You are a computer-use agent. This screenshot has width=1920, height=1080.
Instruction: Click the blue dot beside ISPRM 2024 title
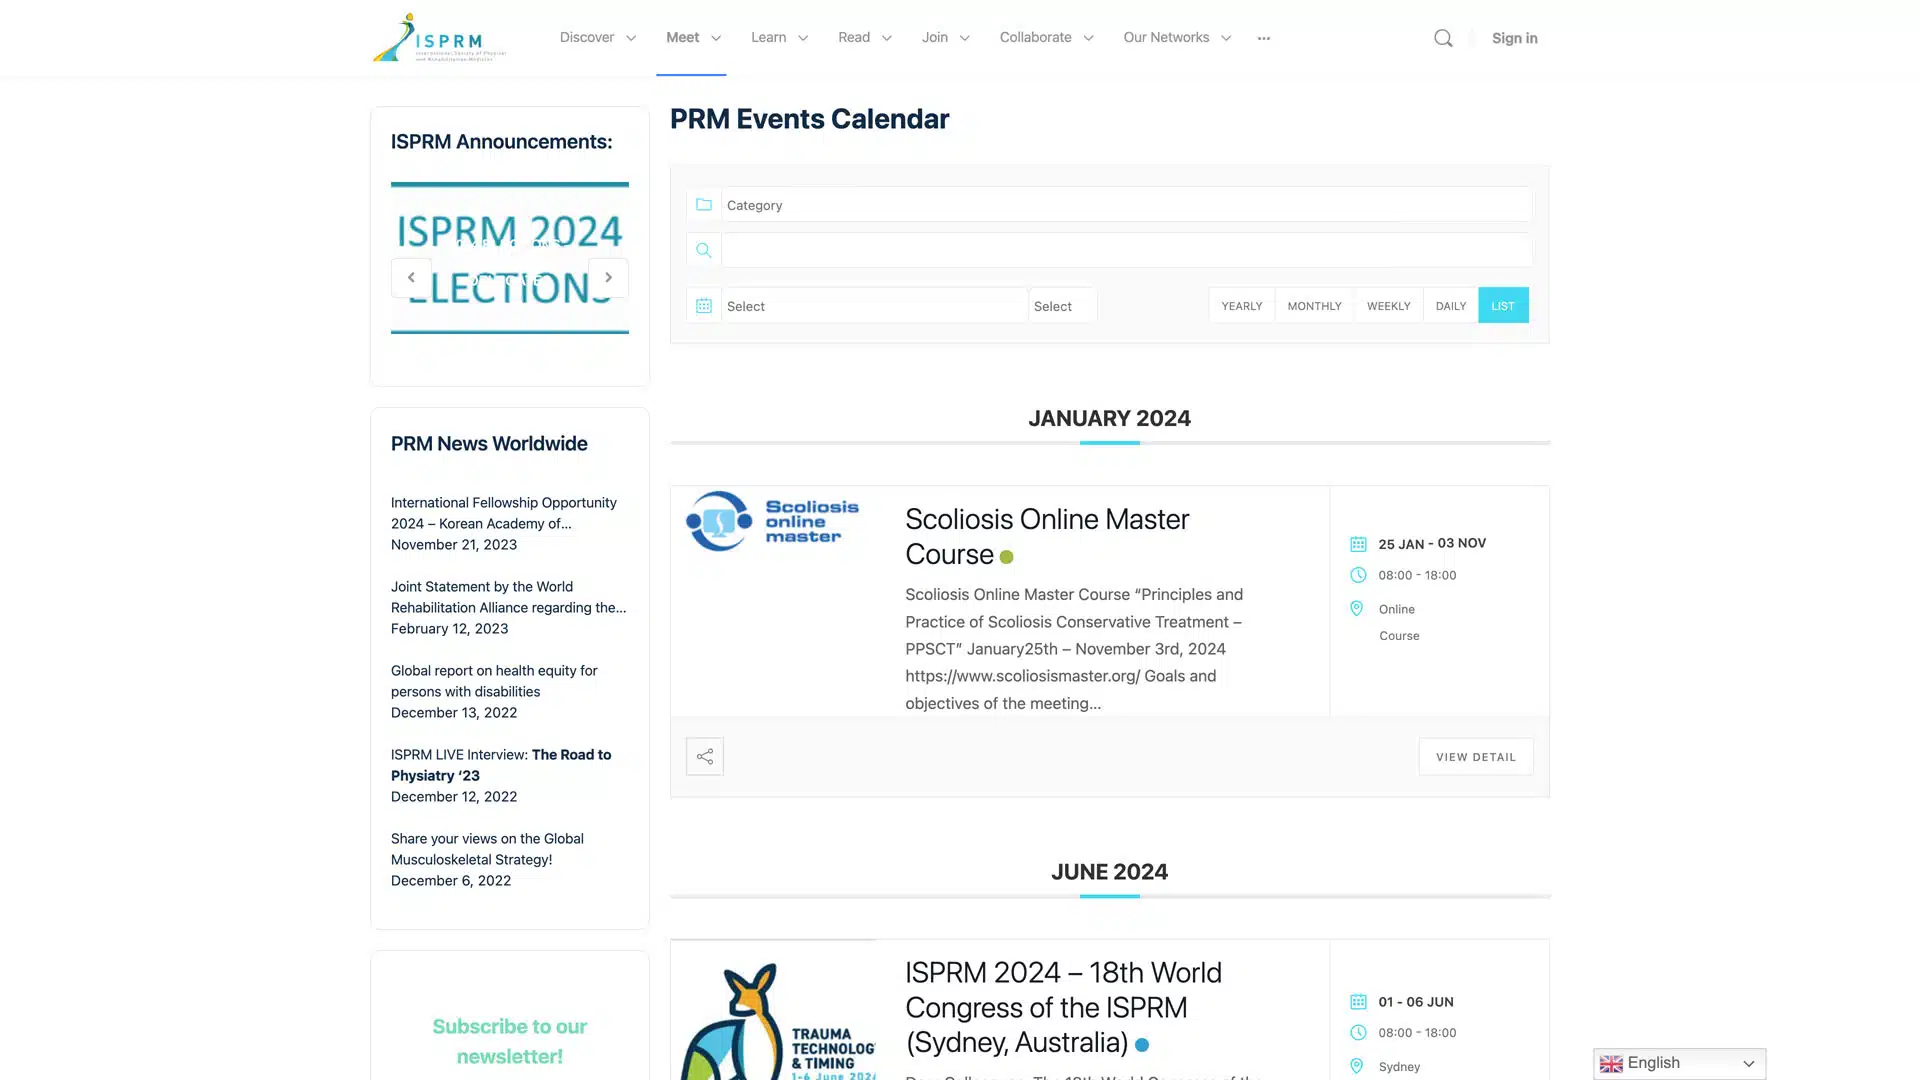1142,1045
